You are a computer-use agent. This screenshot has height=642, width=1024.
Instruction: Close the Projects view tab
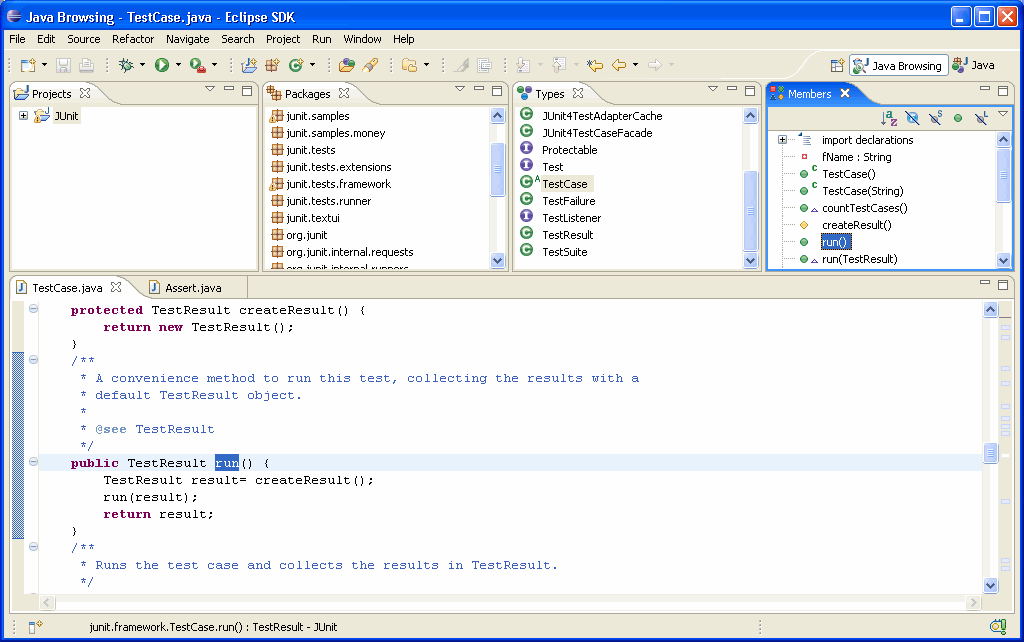[85, 93]
